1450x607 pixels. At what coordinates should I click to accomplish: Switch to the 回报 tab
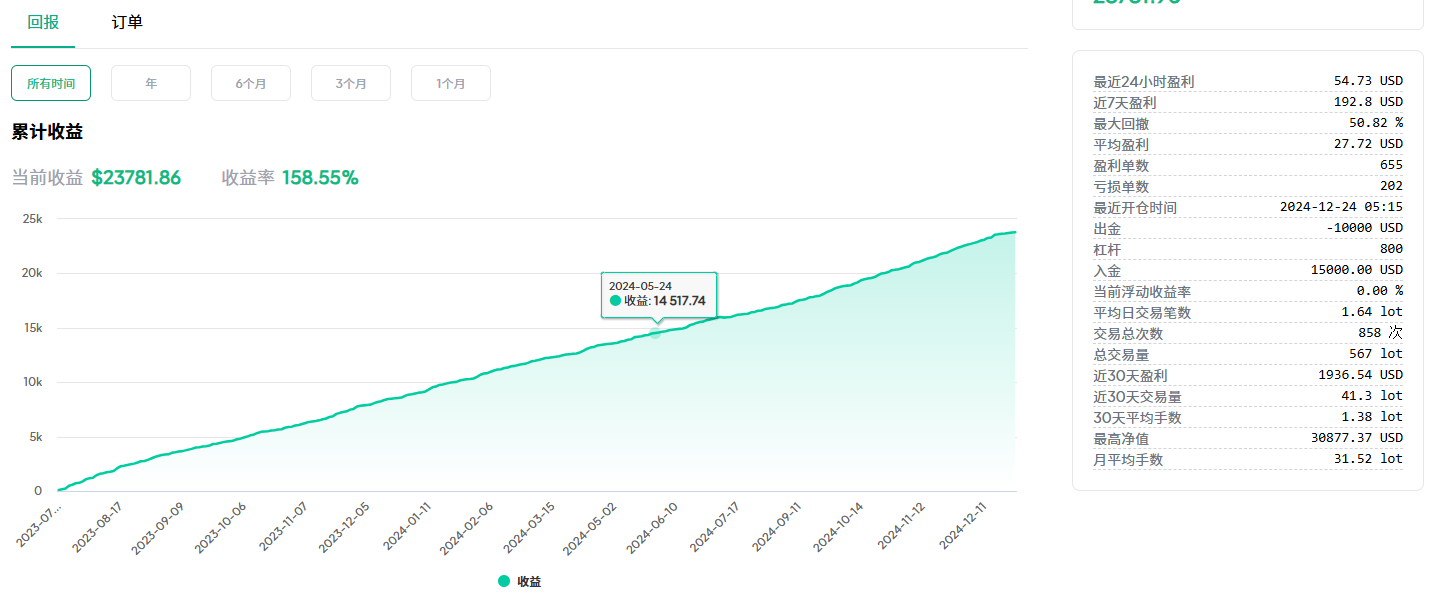43,22
